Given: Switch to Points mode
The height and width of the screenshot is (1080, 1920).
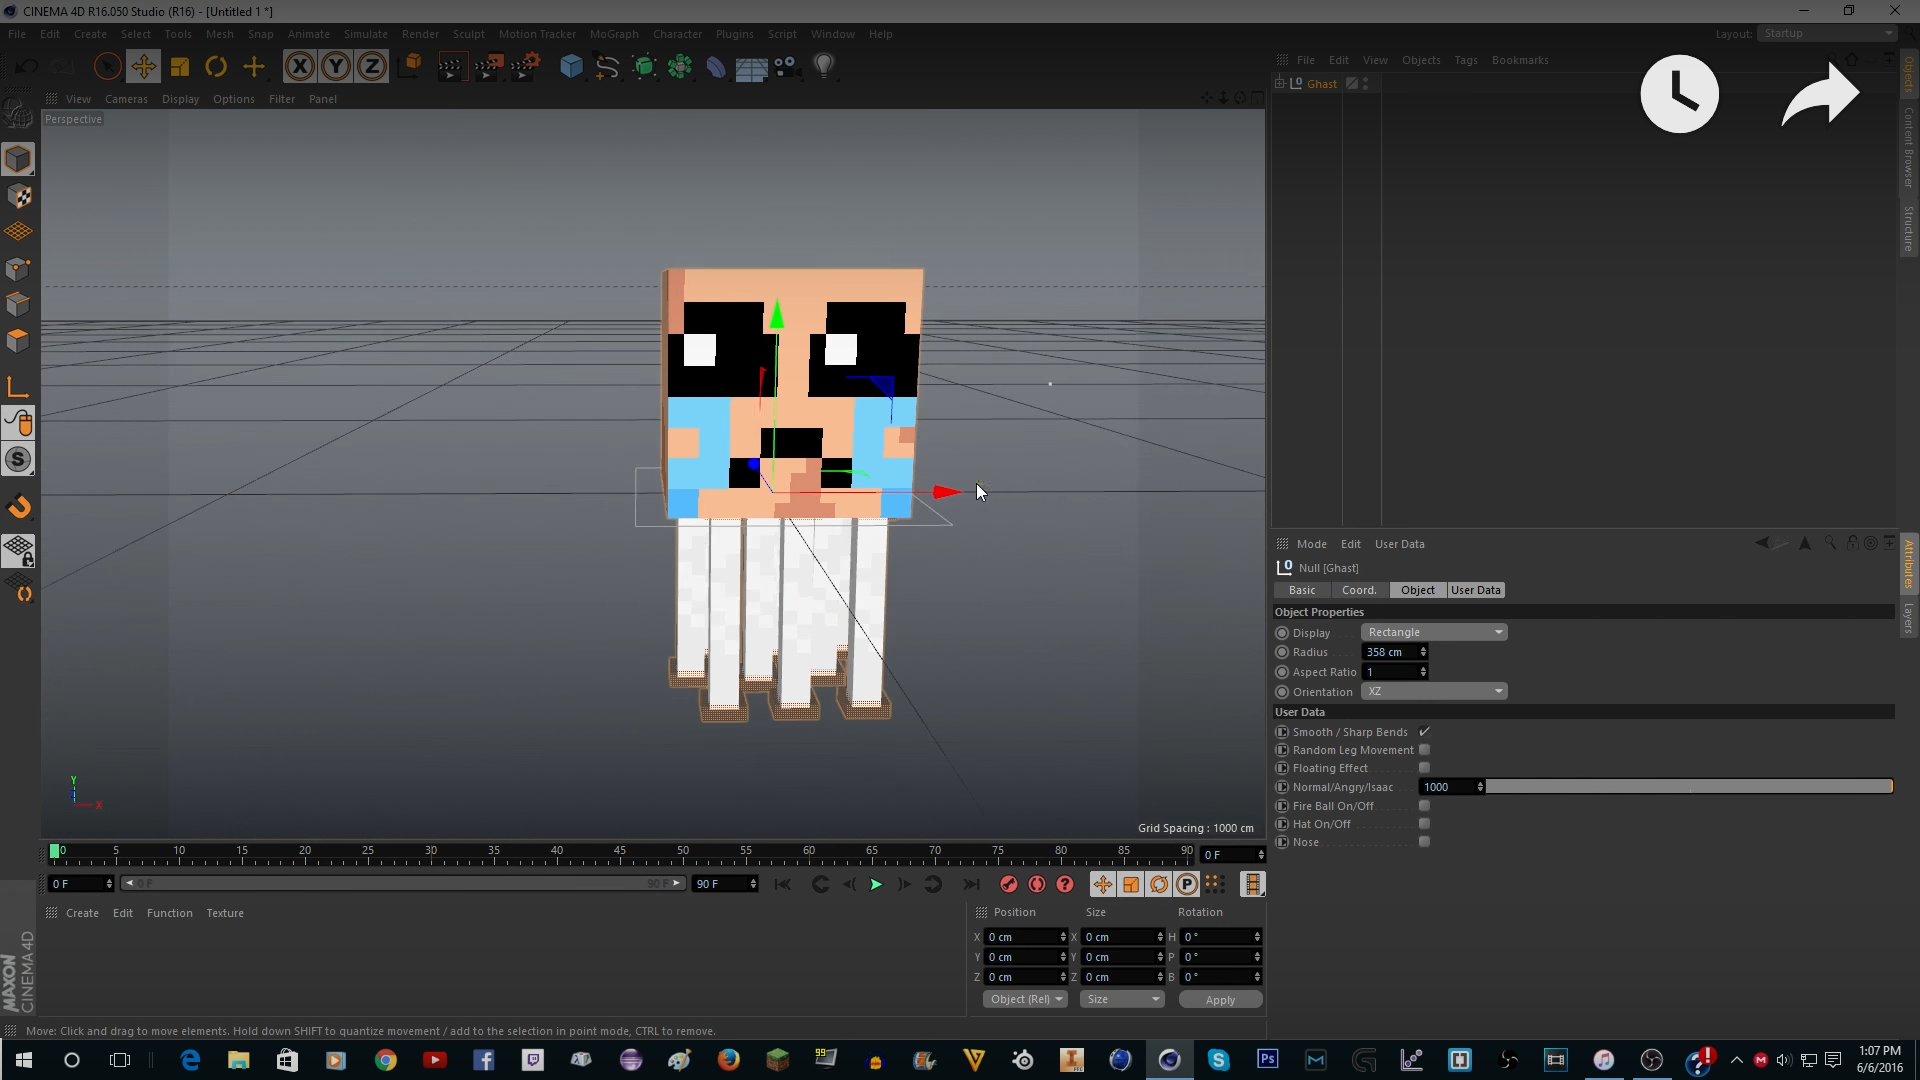Looking at the screenshot, I should tap(18, 268).
